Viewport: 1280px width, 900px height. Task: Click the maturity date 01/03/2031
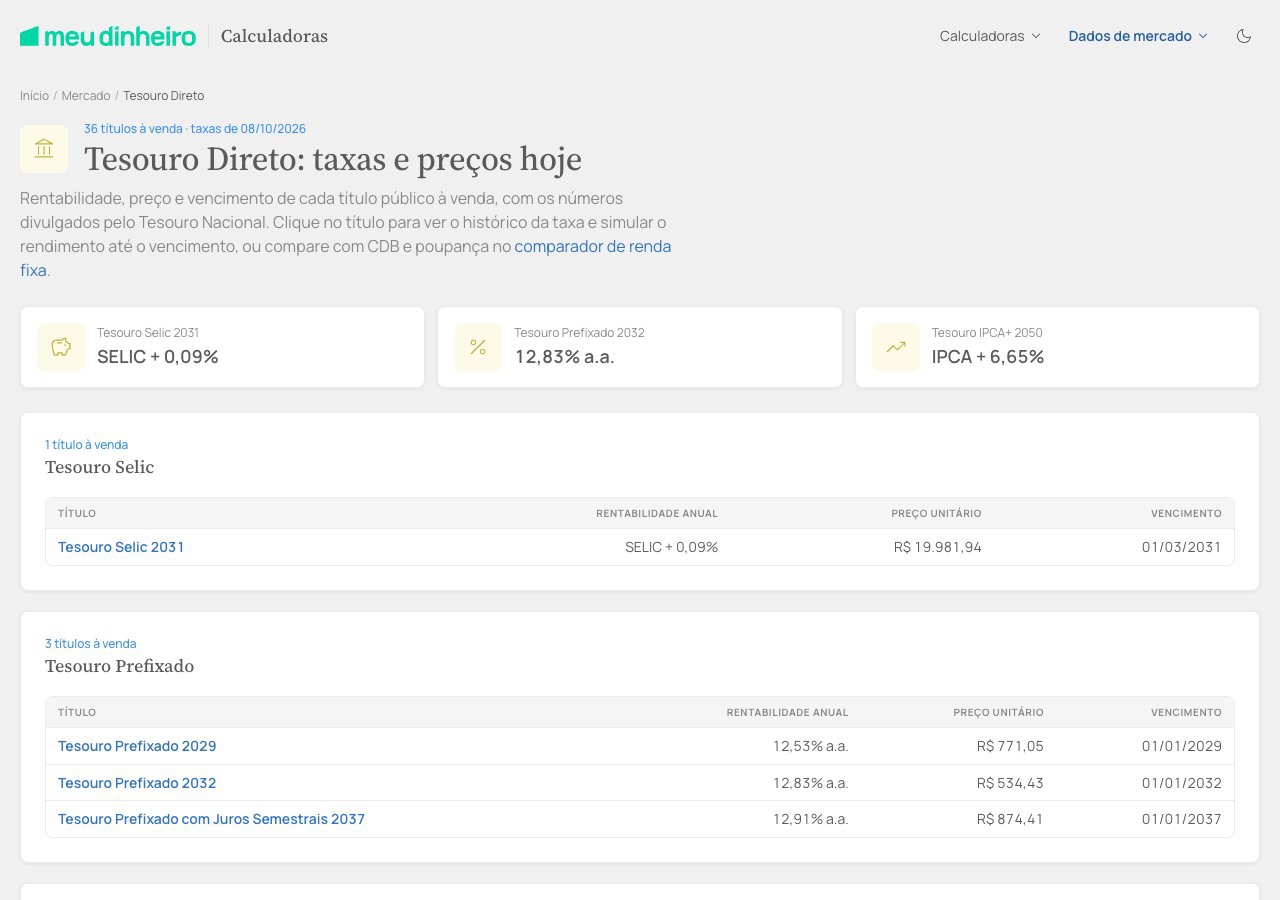1182,547
